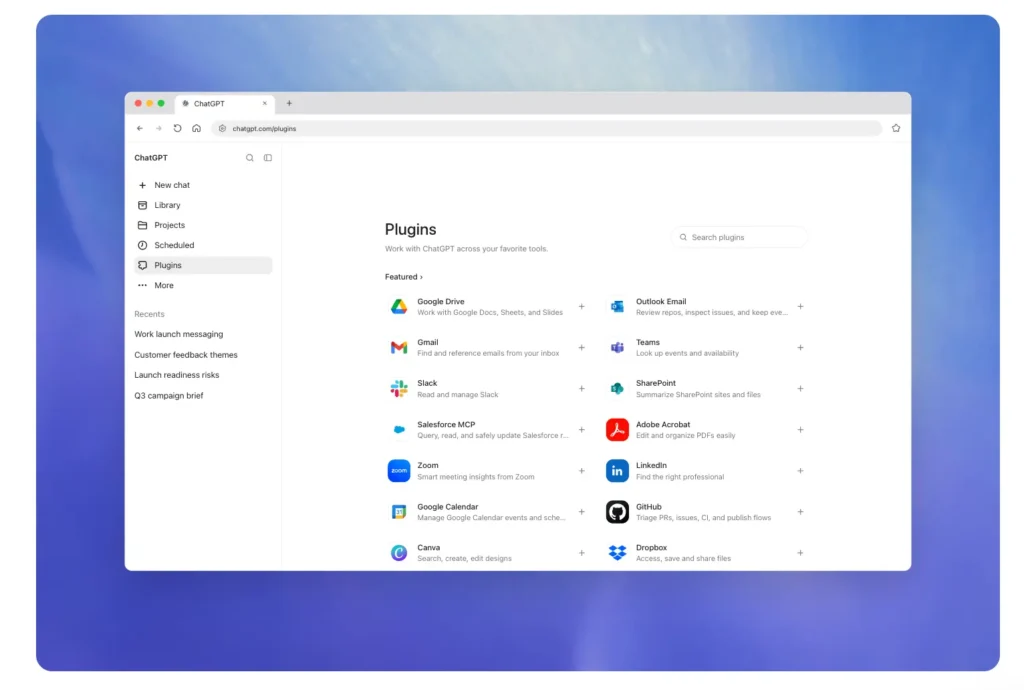
Task: Open the Library sidebar item
Action: 203,205
